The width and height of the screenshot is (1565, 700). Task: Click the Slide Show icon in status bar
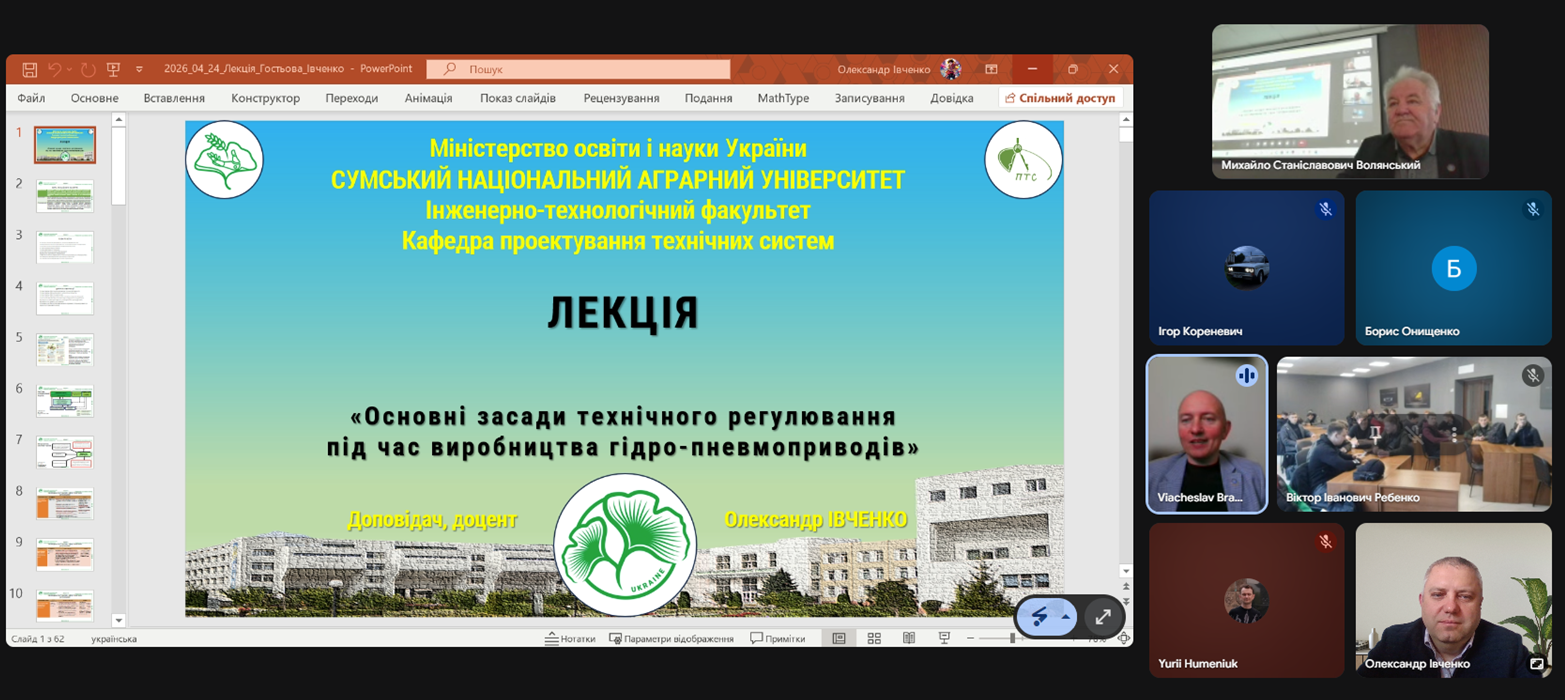[x=943, y=638]
